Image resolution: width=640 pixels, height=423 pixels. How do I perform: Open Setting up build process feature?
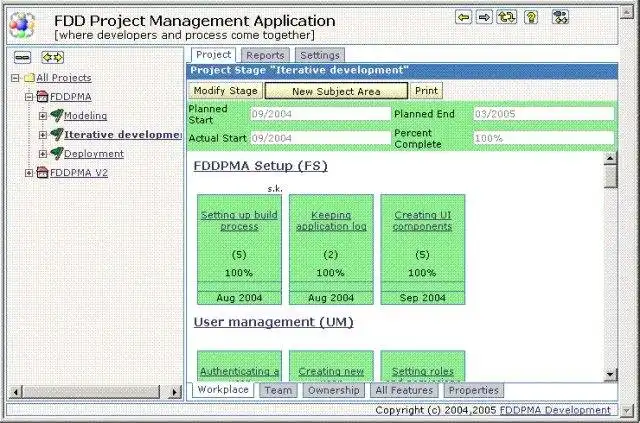(x=239, y=220)
